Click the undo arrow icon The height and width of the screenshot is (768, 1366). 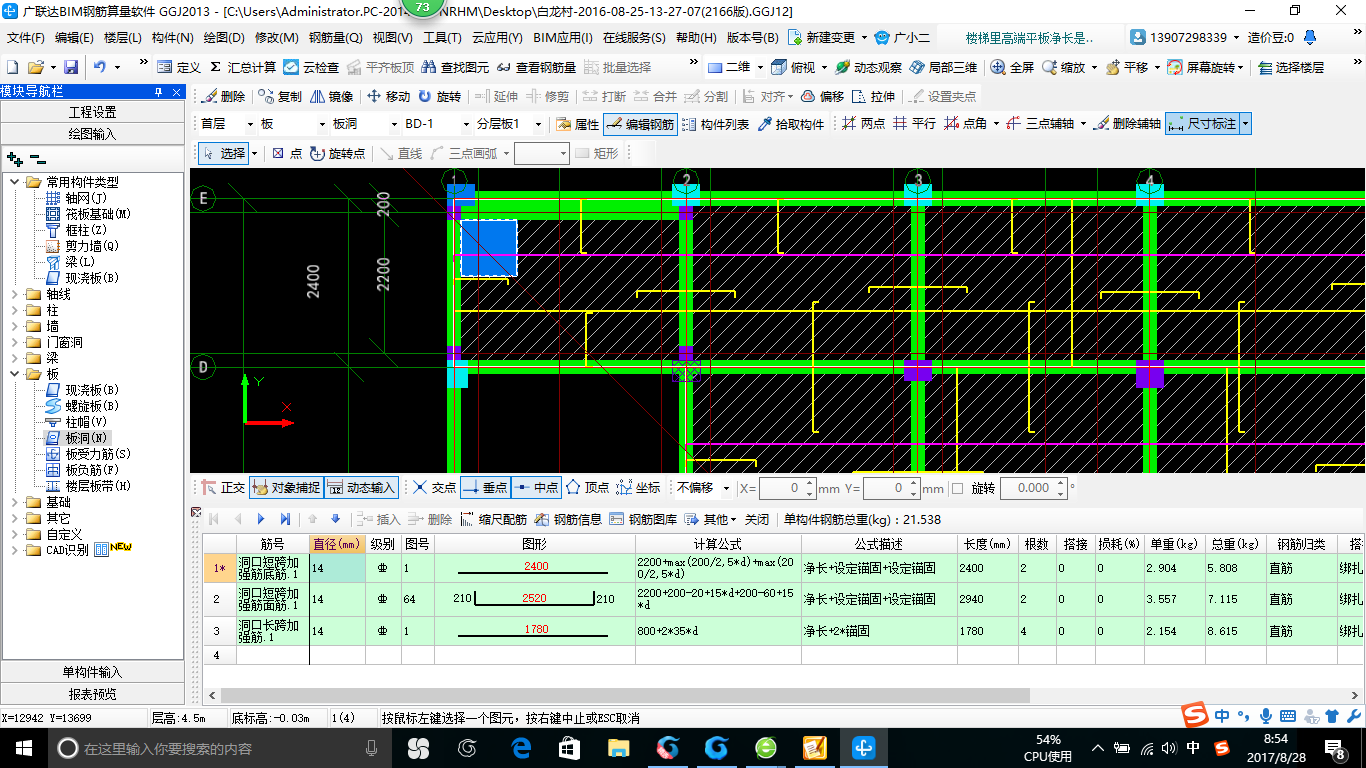point(100,67)
